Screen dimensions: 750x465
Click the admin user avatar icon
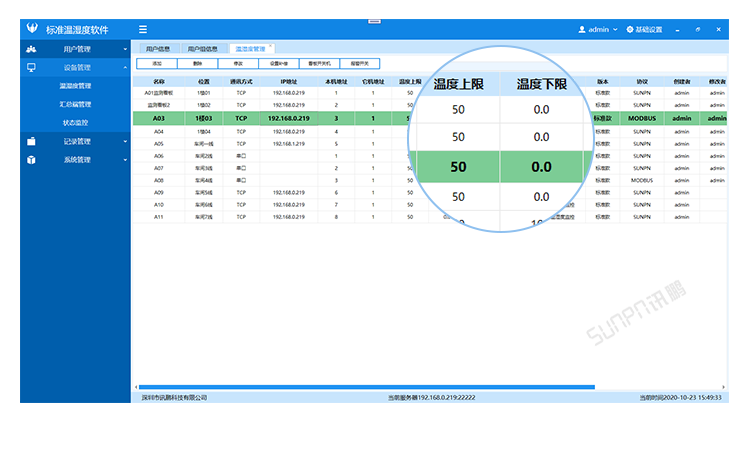[583, 30]
